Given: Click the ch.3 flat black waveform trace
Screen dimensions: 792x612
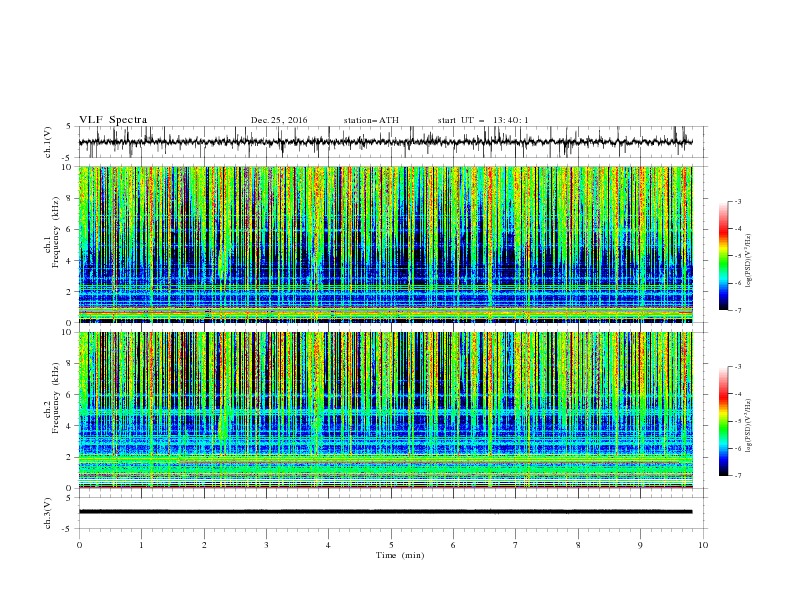Looking at the screenshot, I should click(x=386, y=512).
